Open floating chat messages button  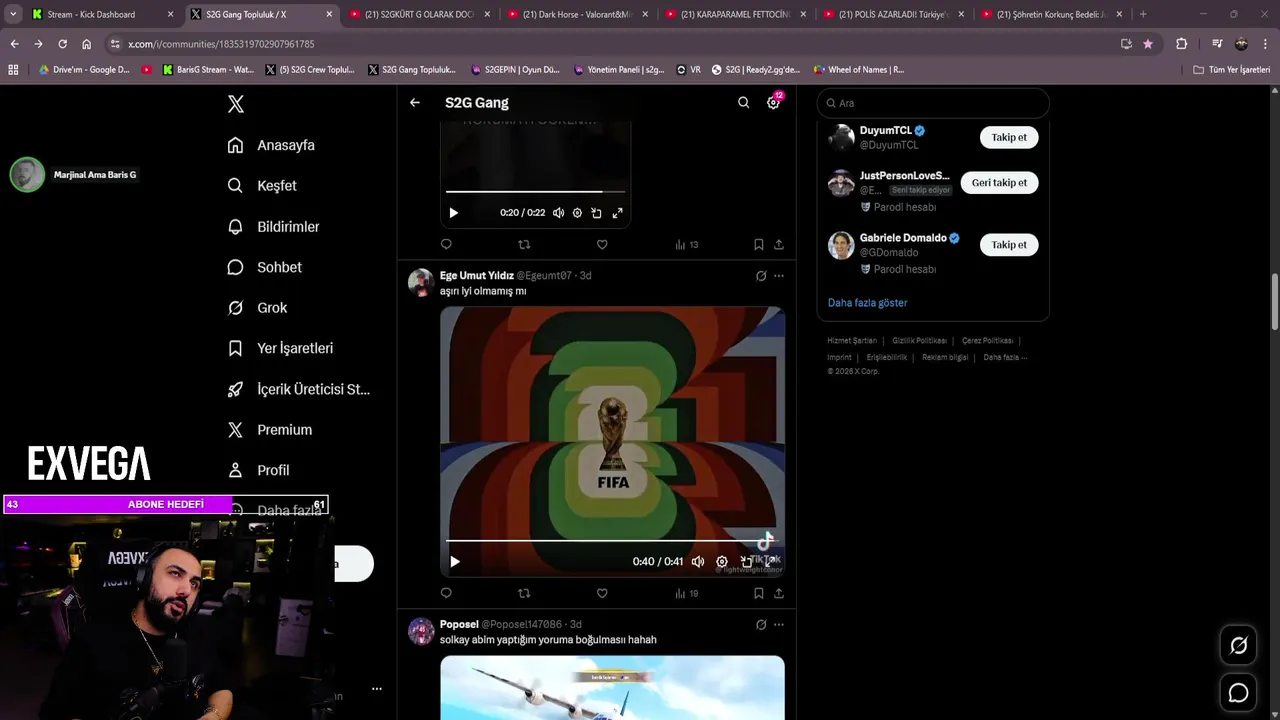click(1238, 693)
